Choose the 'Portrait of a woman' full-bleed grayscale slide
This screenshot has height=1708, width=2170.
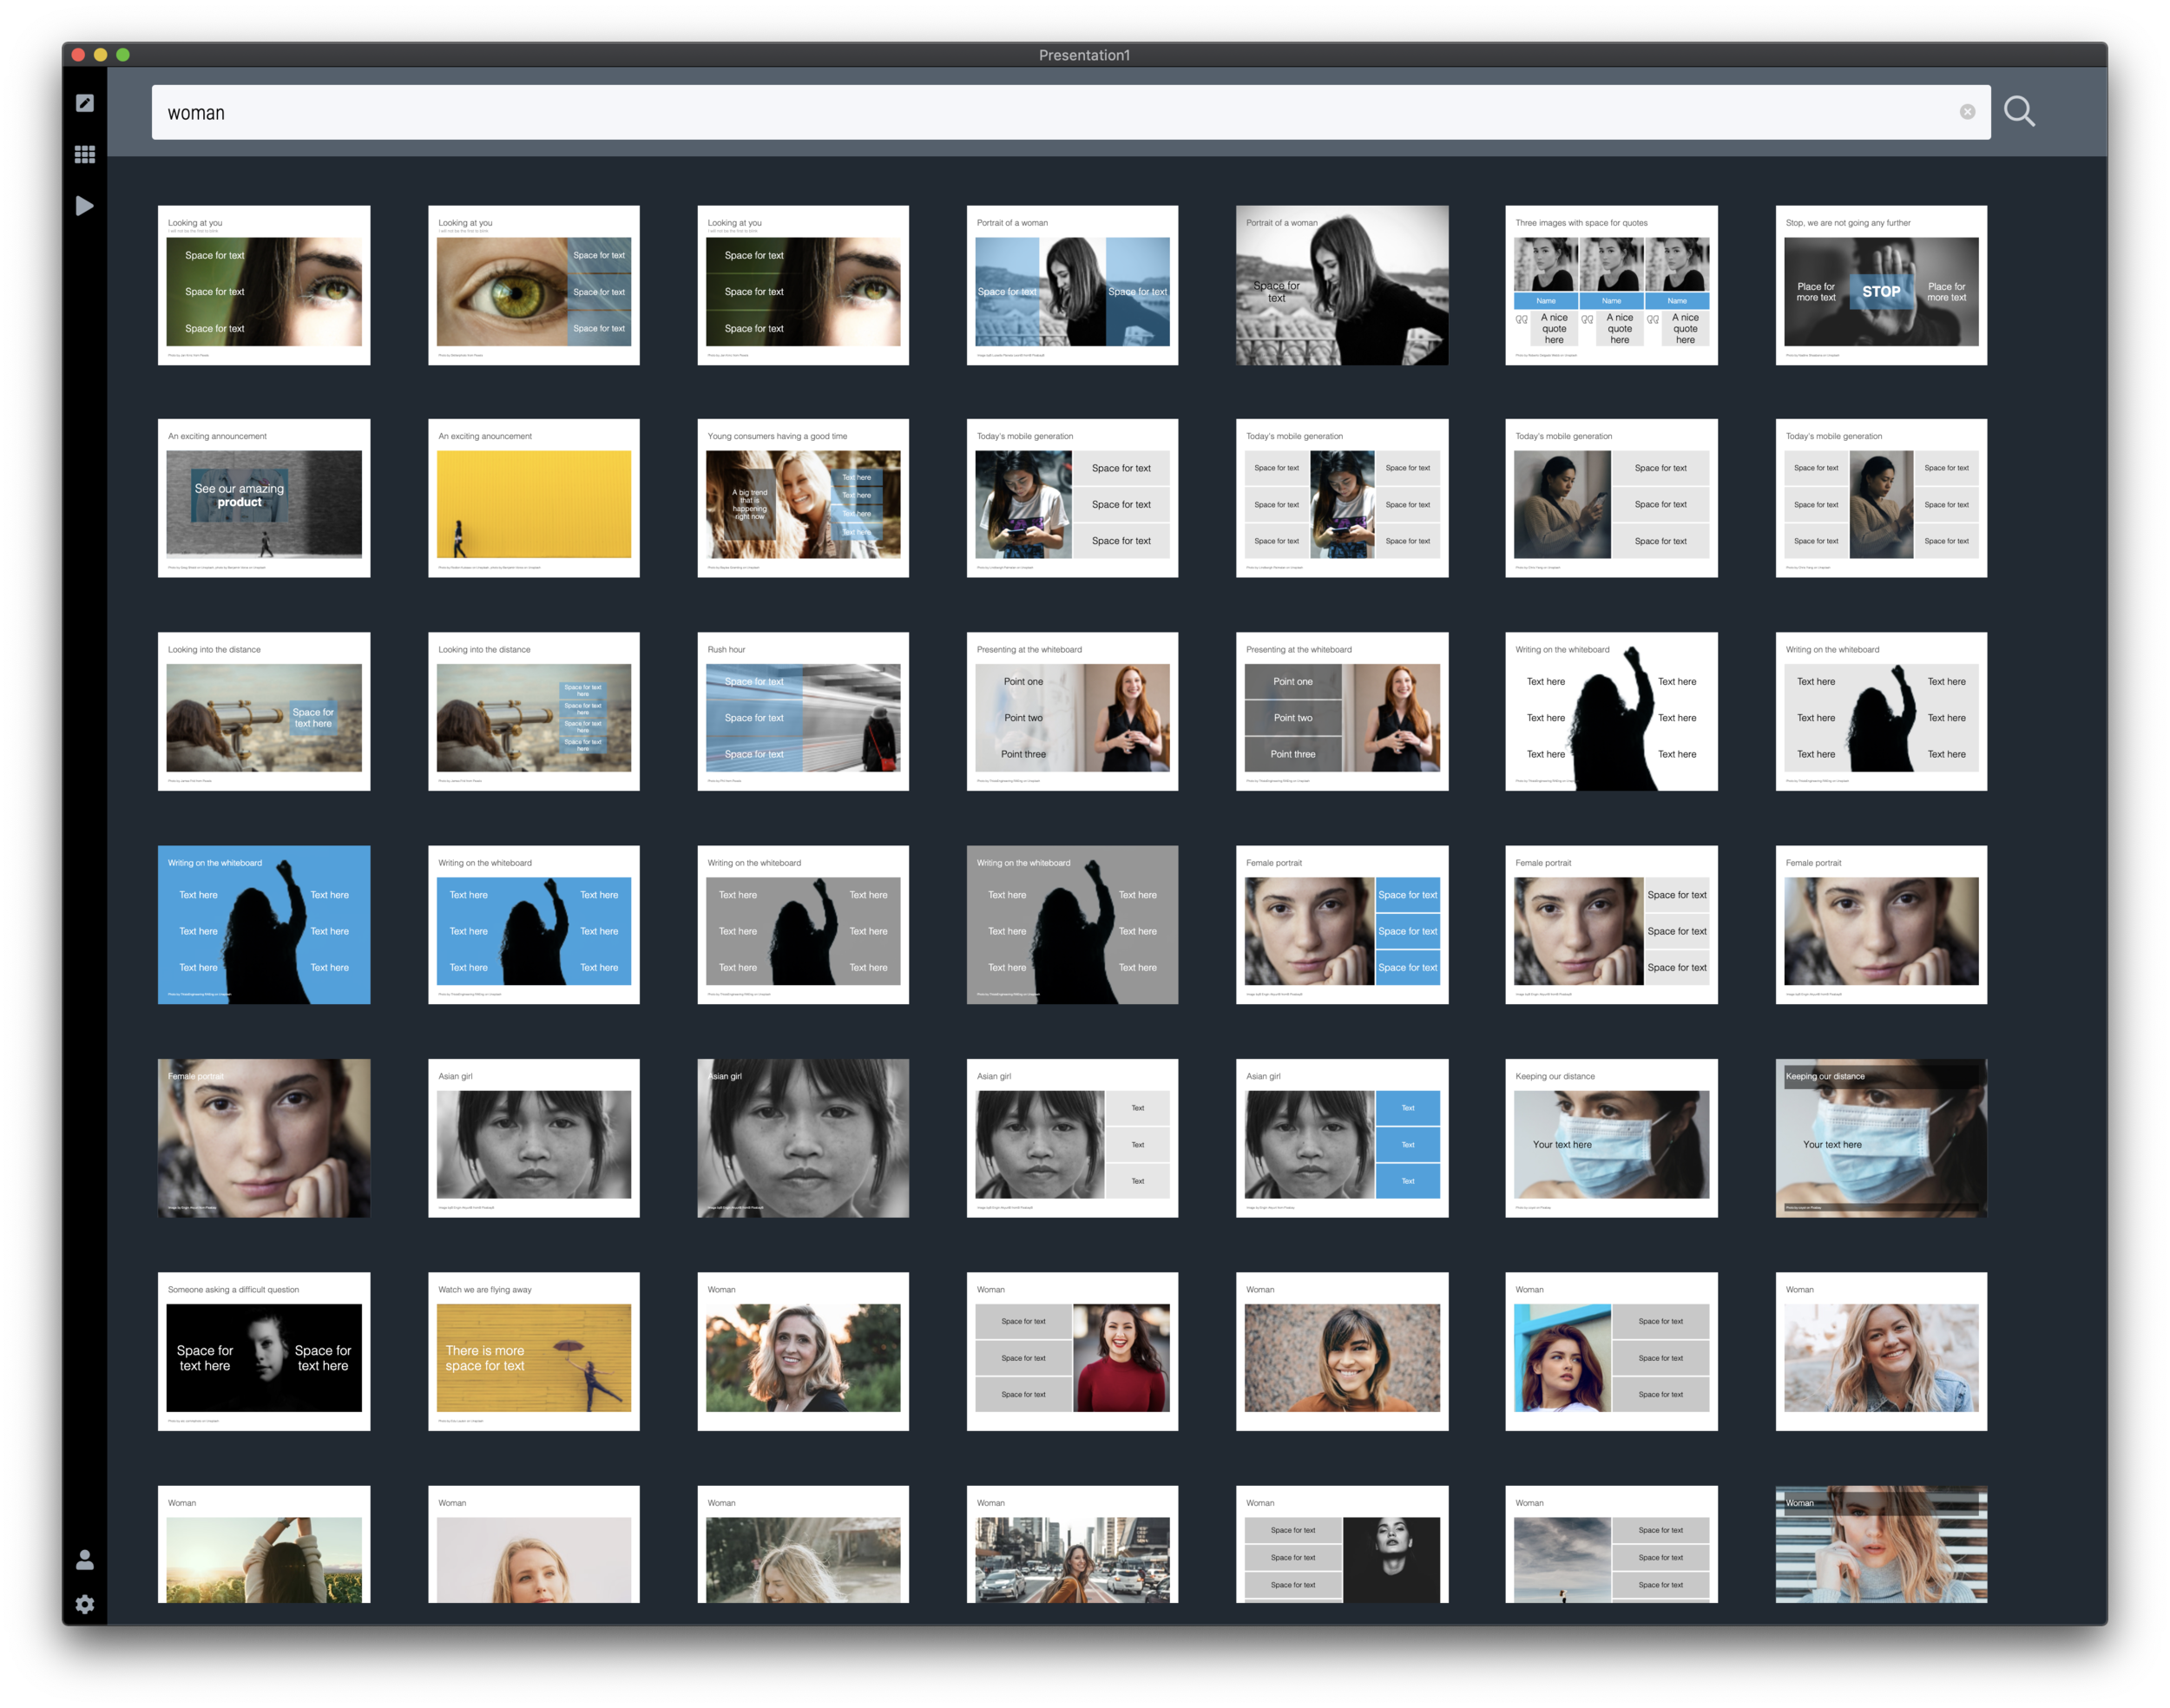coord(1341,285)
